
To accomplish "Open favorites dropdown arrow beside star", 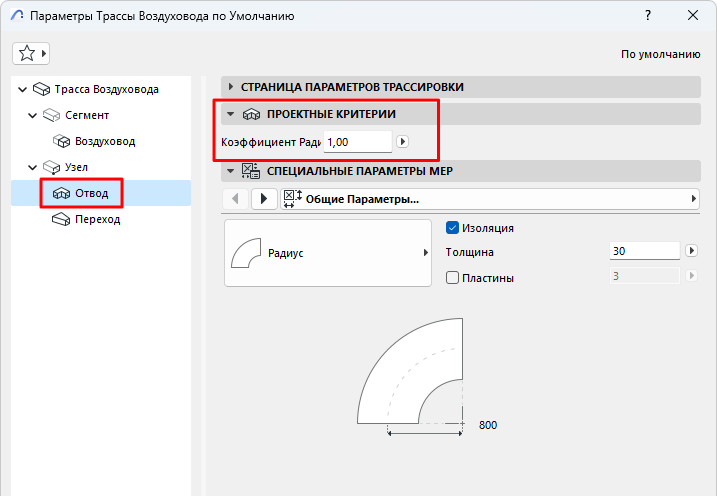I will point(44,53).
